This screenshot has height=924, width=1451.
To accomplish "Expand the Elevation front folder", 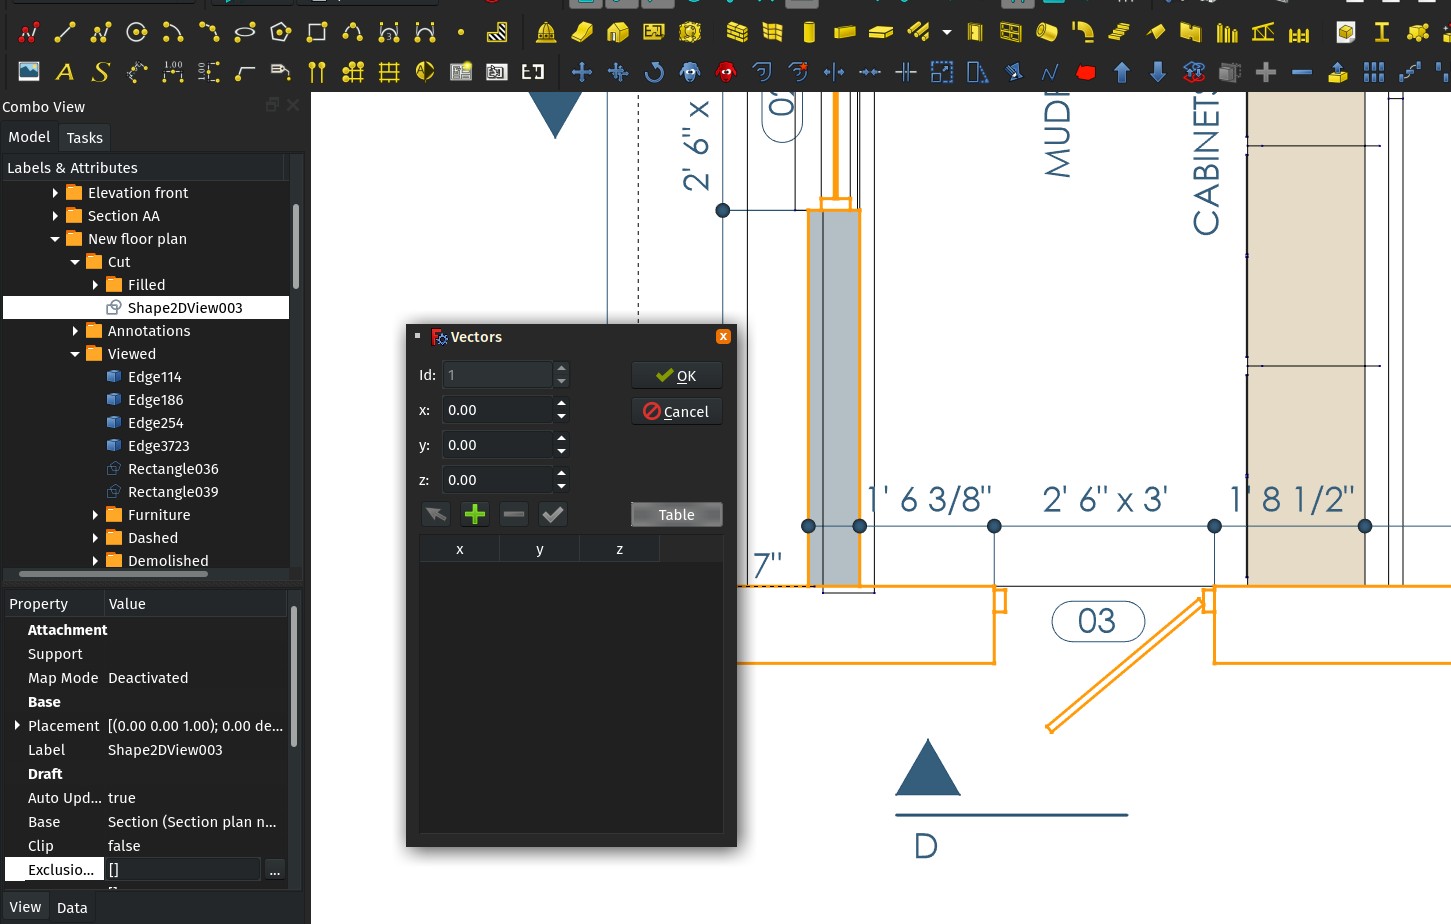I will coord(56,192).
